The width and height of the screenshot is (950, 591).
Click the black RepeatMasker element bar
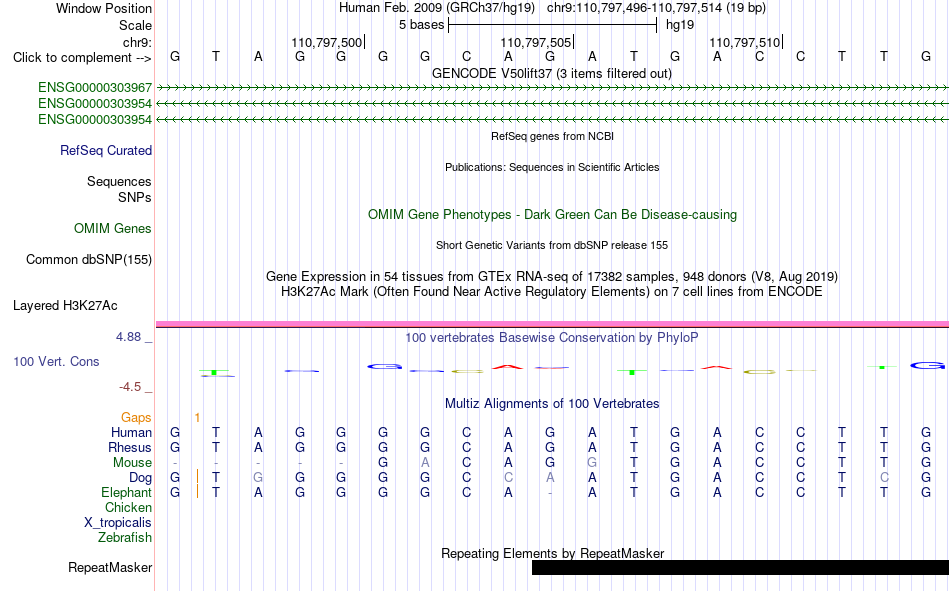click(x=740, y=567)
